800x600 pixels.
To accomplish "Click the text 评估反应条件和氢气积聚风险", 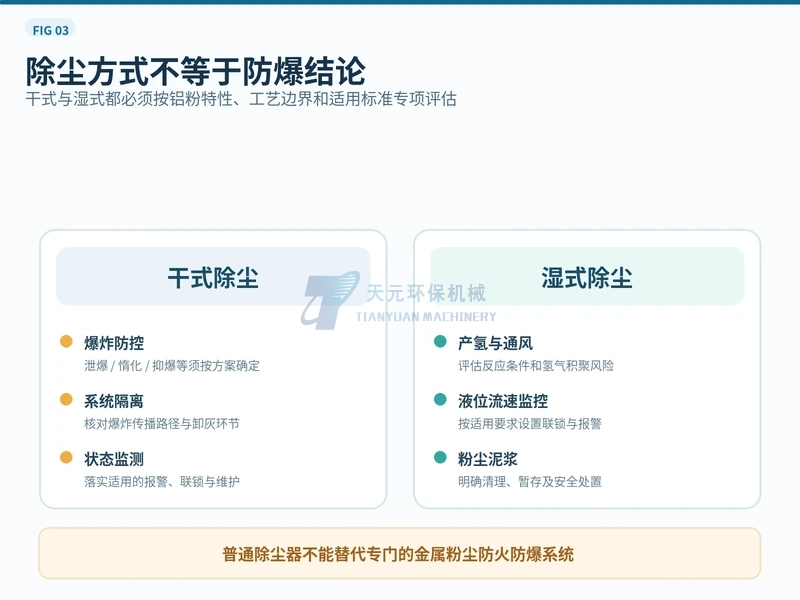I will click(536, 365).
